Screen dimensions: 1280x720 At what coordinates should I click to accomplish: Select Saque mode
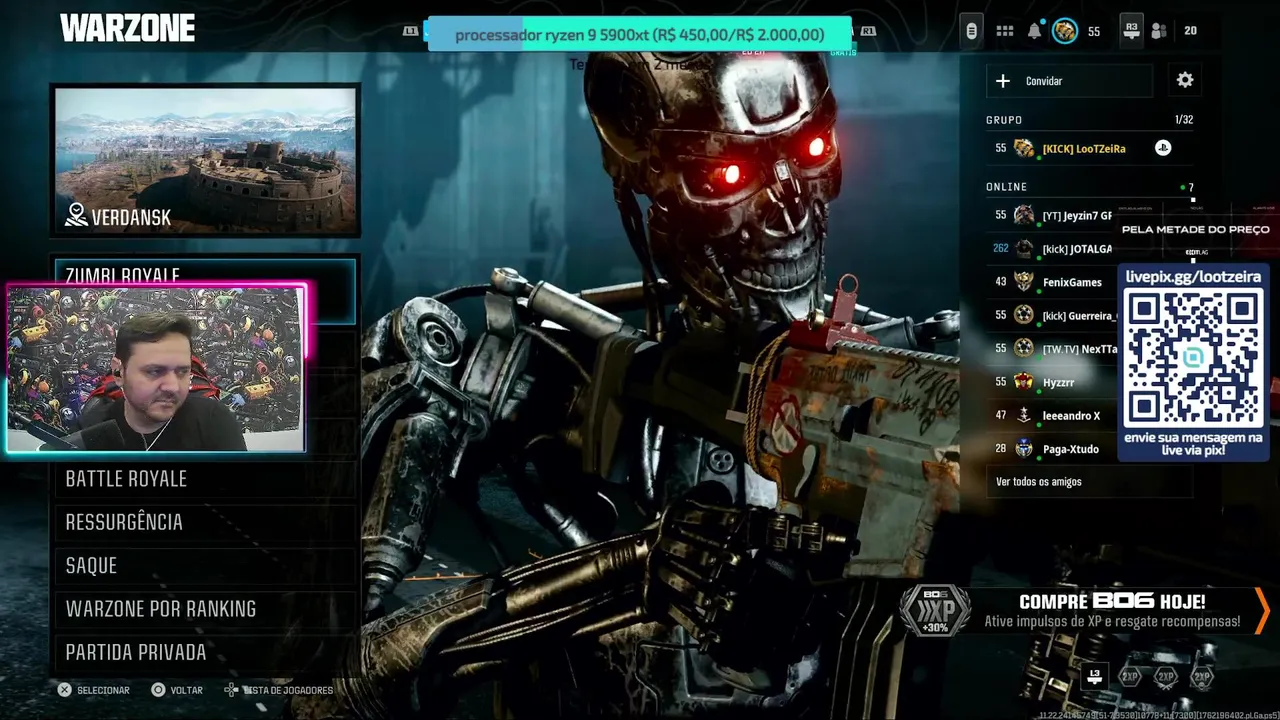click(205, 565)
